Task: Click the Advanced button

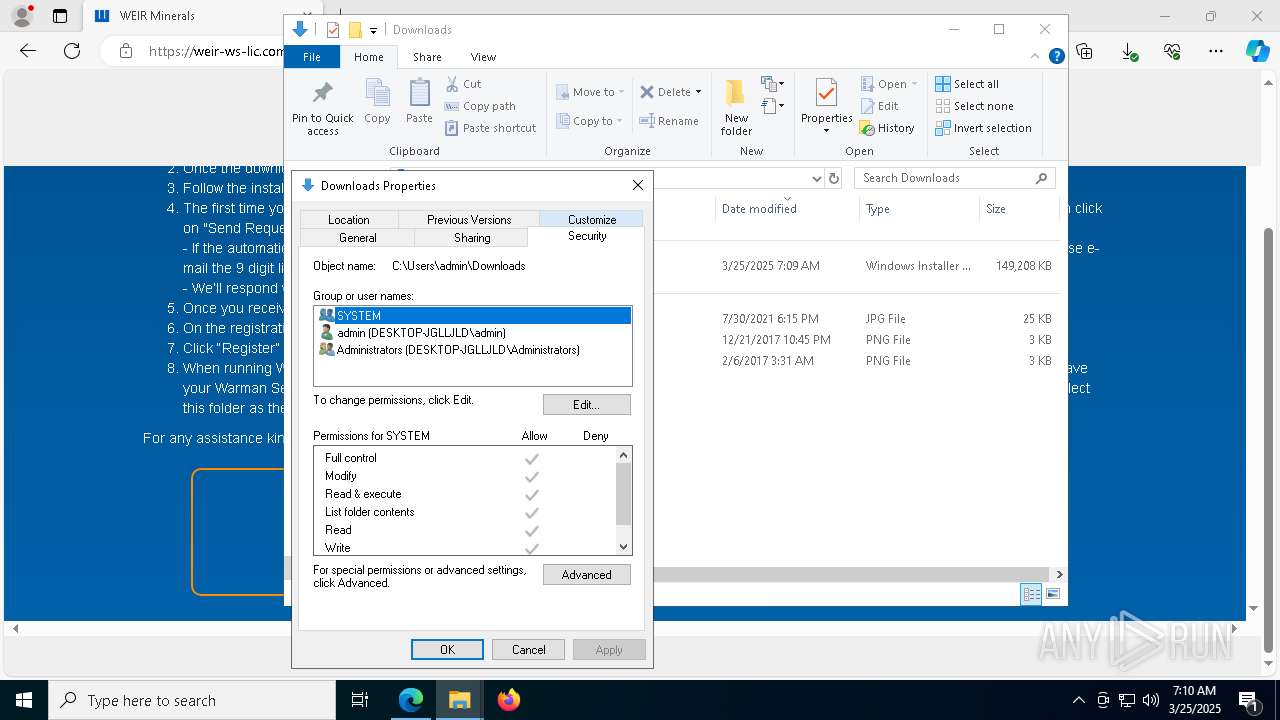Action: 587,575
